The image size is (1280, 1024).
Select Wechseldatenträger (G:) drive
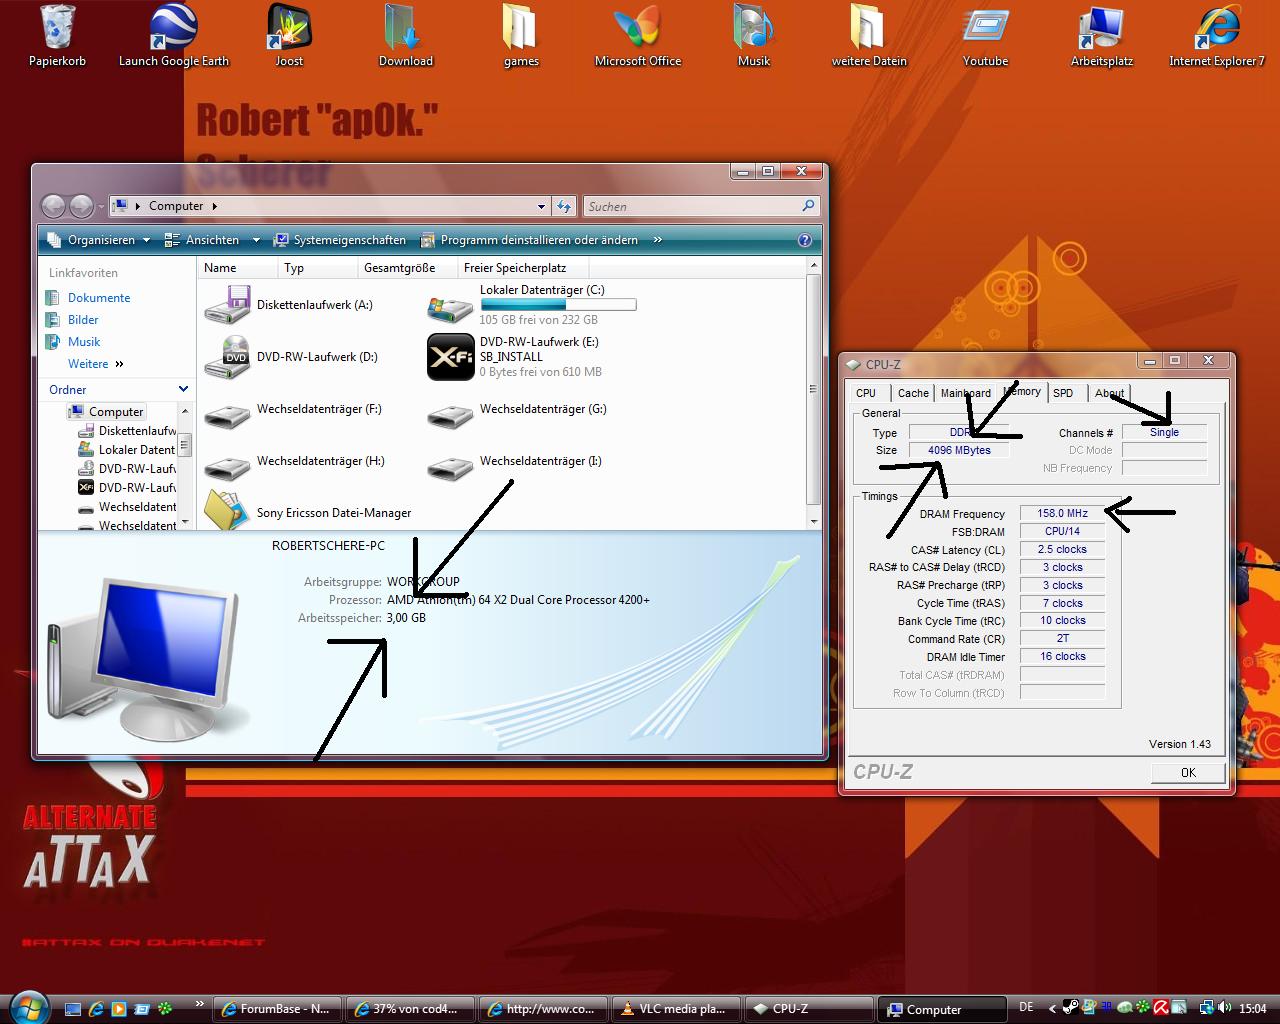(517, 409)
